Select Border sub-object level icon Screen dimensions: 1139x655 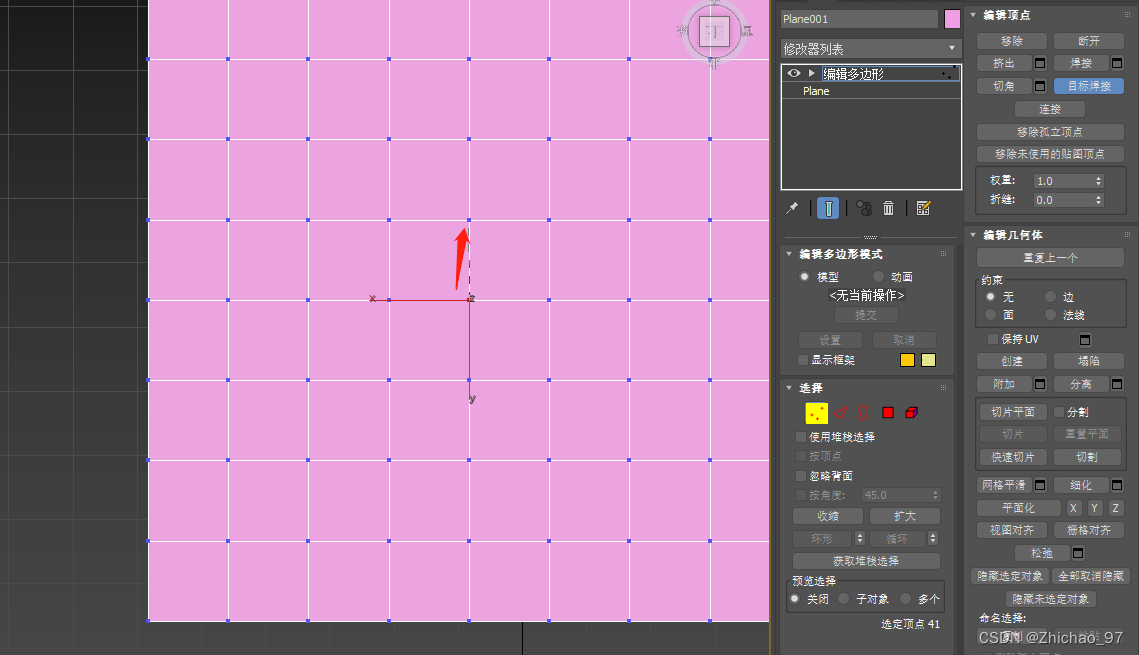coord(863,413)
